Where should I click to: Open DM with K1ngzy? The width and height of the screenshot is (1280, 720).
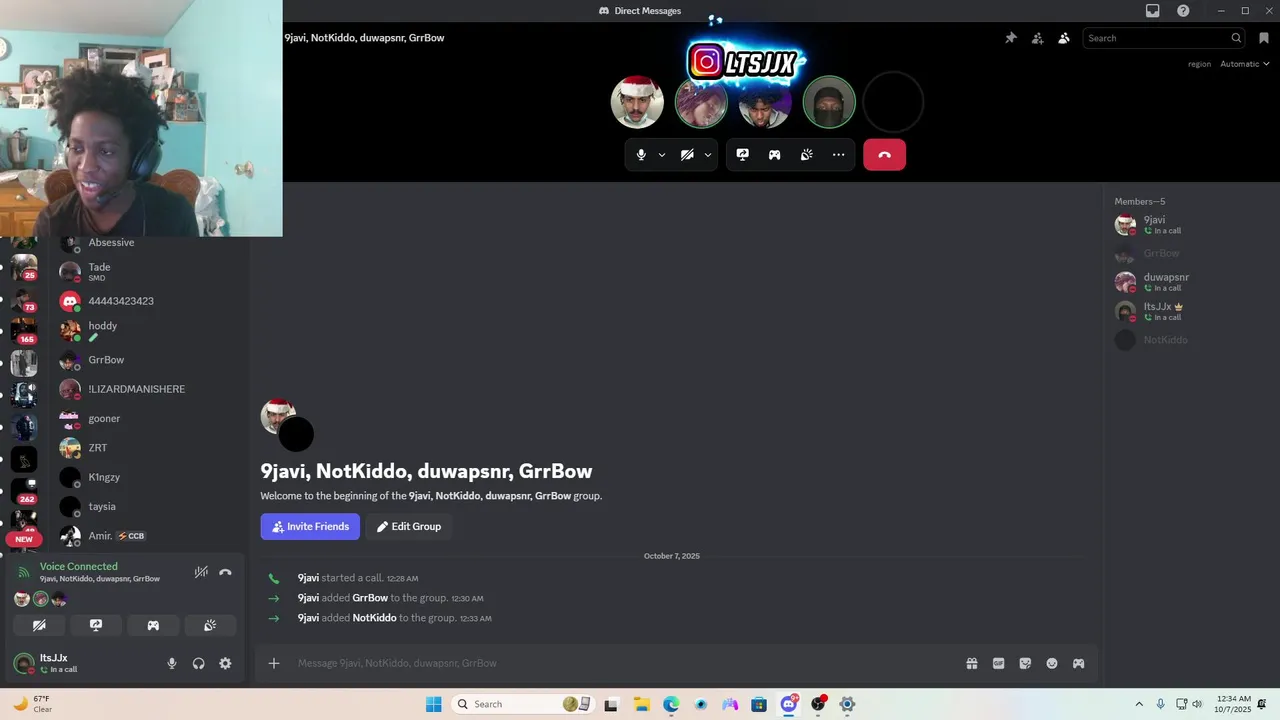150,477
